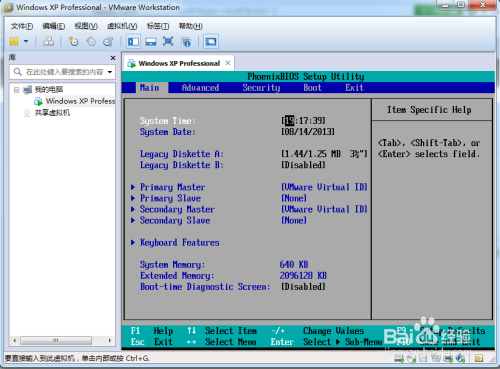Select the Main BIOS menu tab
500x369 pixels.
click(x=149, y=88)
